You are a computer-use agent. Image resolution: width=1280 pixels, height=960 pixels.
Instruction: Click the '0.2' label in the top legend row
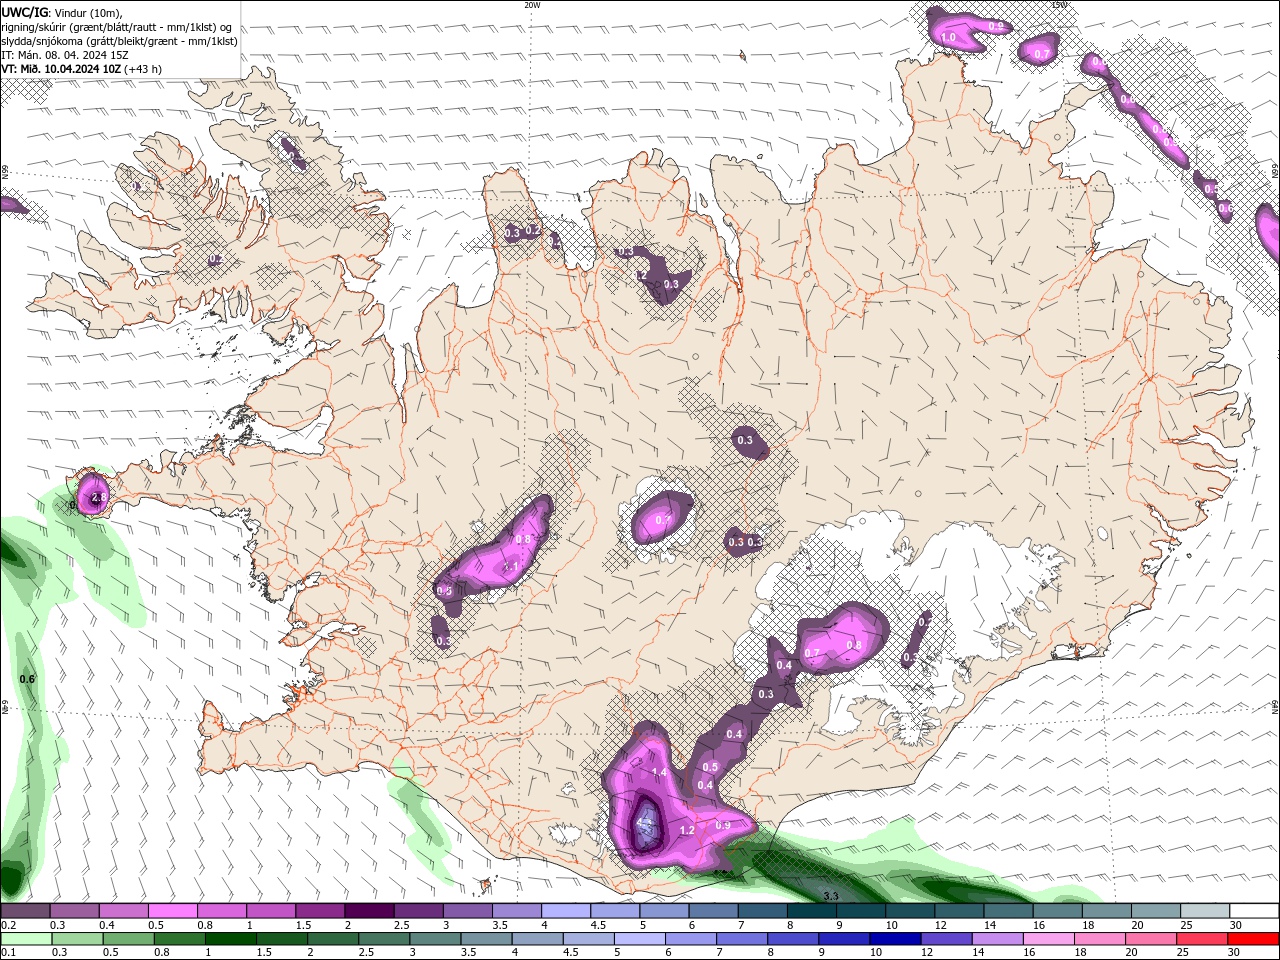click(x=8, y=925)
